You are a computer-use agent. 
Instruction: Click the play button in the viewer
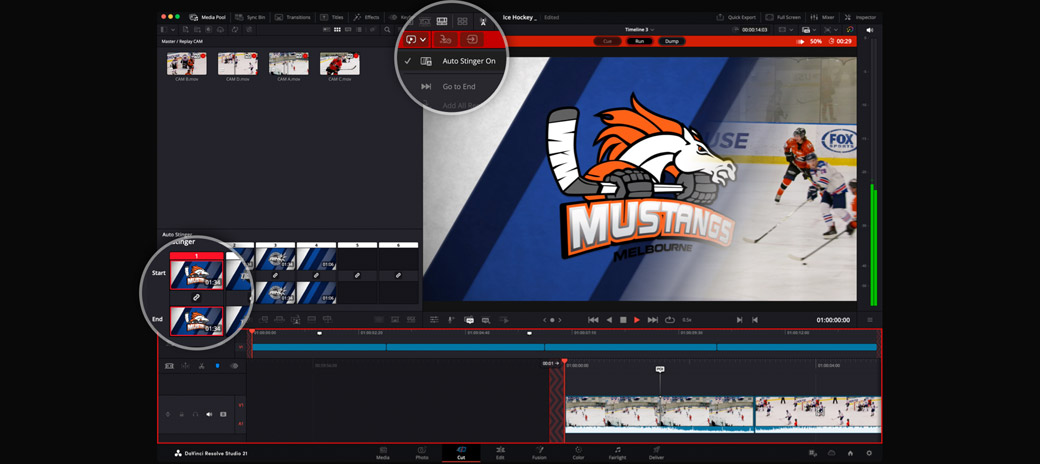(x=637, y=320)
